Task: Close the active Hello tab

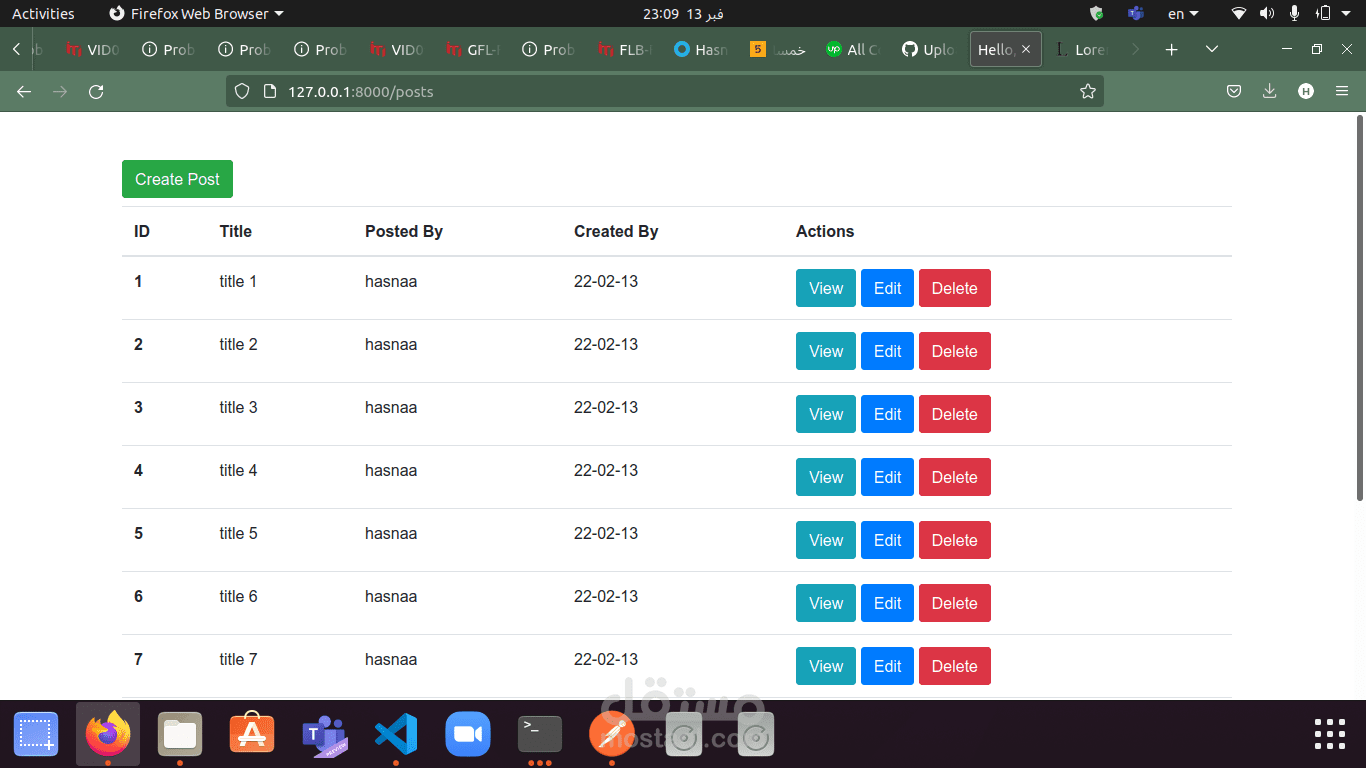Action: pyautogui.click(x=1026, y=49)
